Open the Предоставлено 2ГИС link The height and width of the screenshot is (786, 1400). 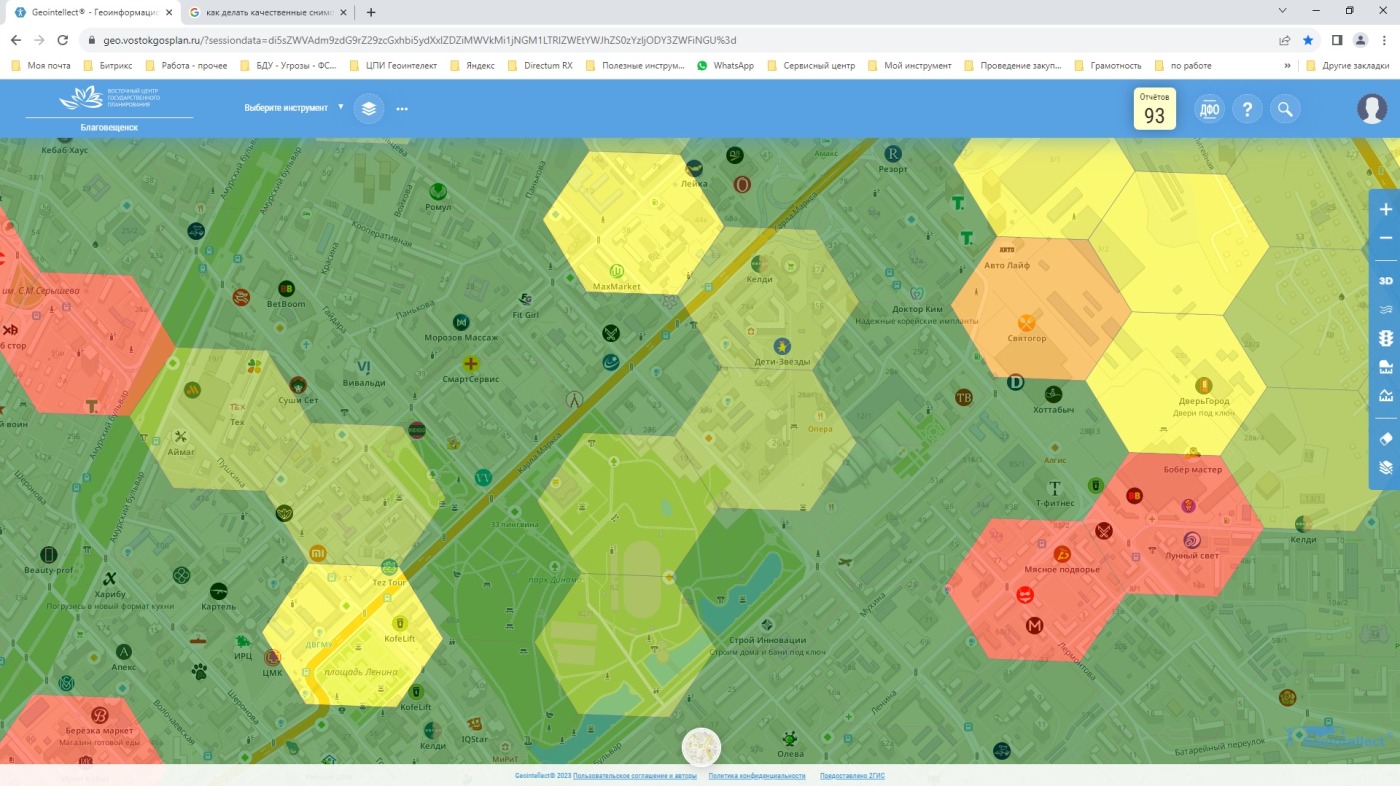click(852, 776)
